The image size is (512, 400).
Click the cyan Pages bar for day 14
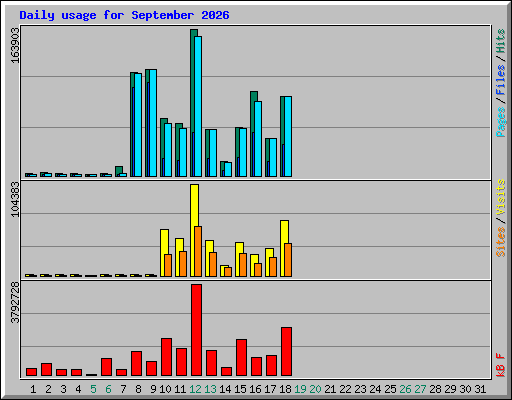click(228, 169)
